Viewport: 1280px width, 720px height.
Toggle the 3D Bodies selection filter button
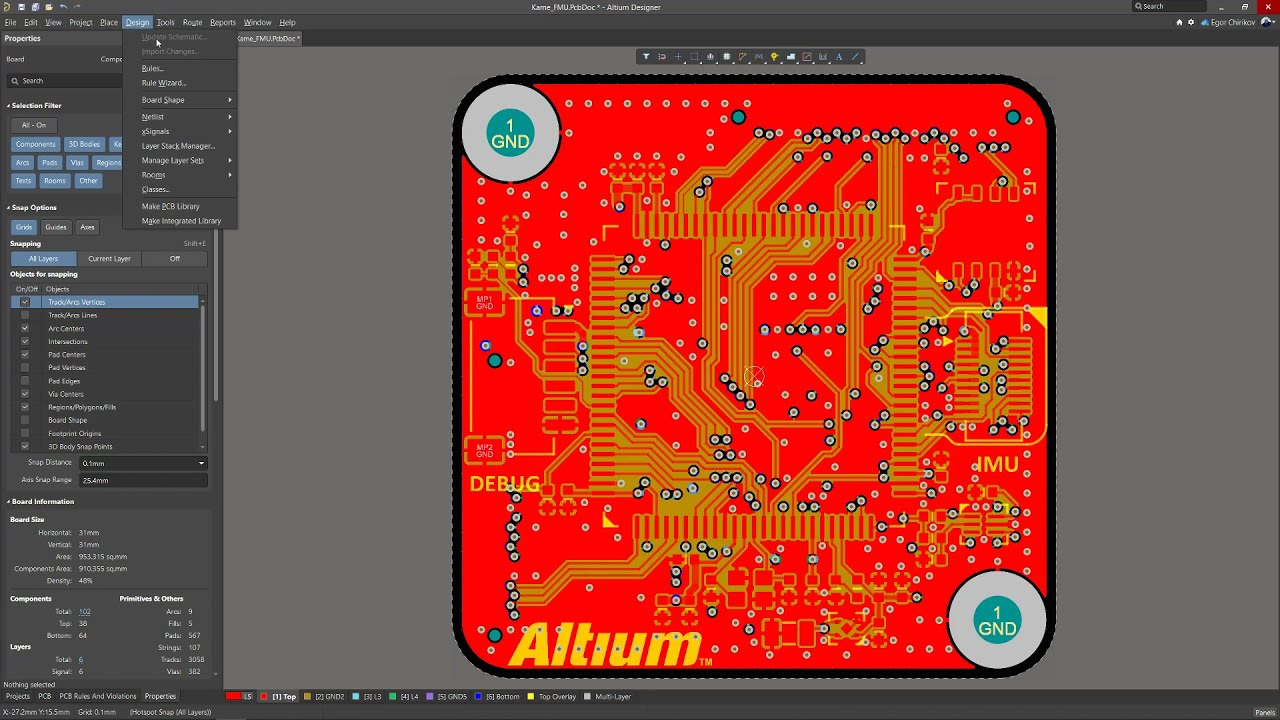point(84,144)
